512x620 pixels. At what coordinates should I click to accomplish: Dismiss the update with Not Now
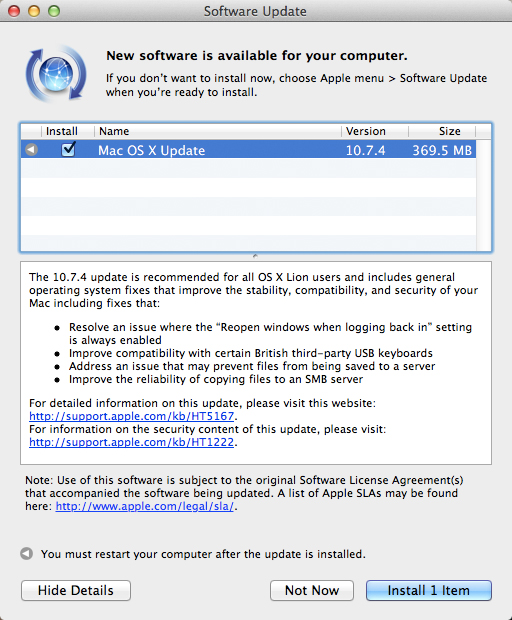pos(312,590)
